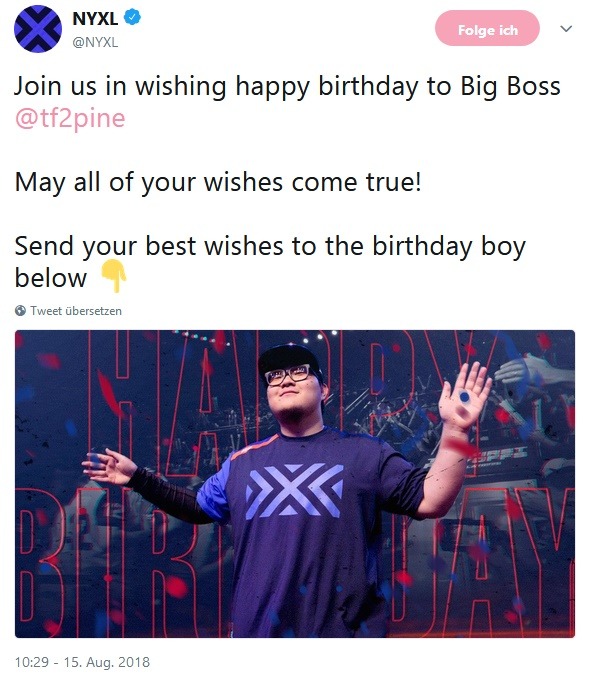Expand the tweet options chevron
This screenshot has height=675, width=589.
click(566, 29)
